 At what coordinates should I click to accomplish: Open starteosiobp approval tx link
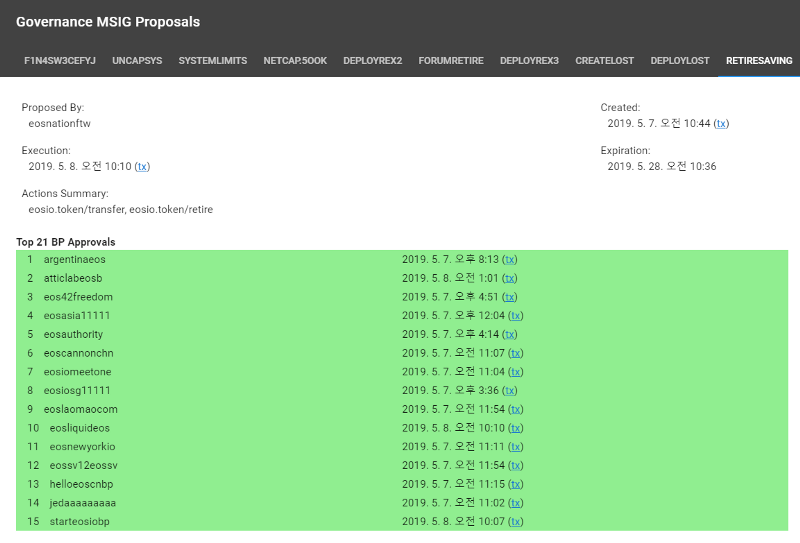515,522
